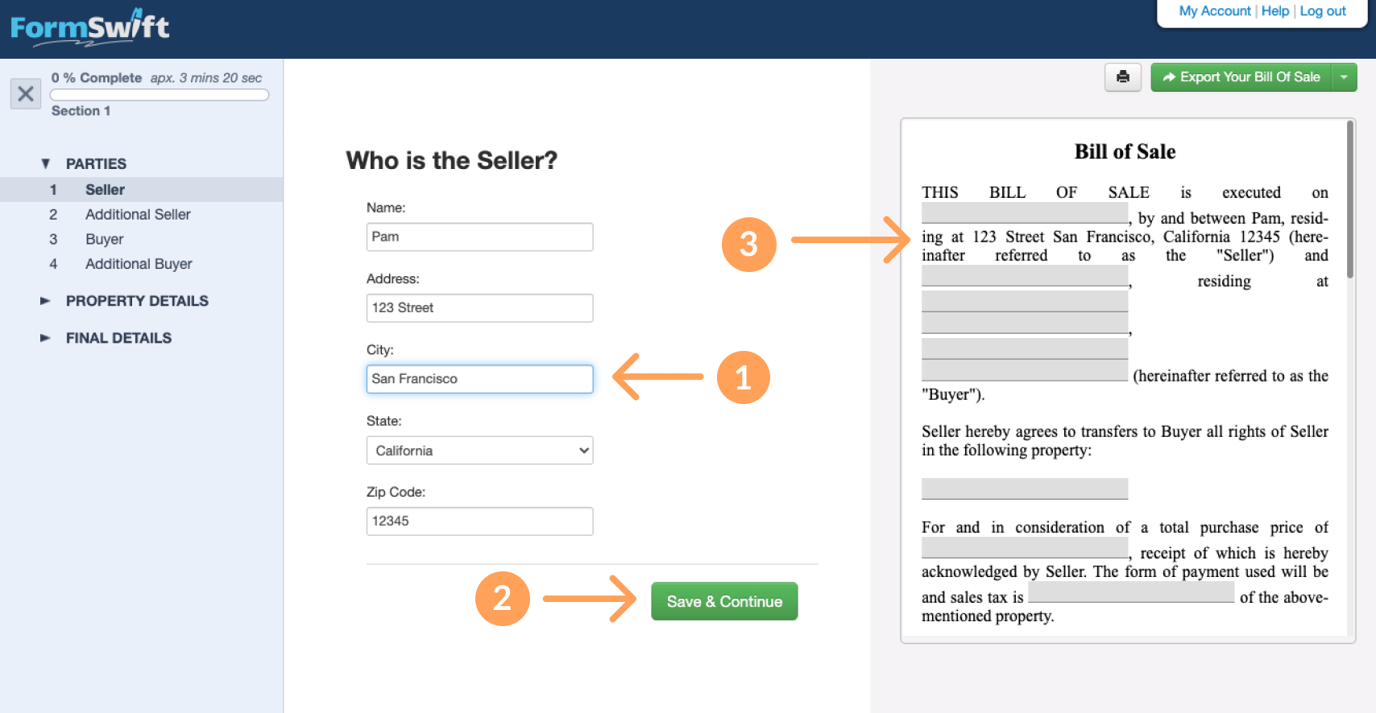
Task: Go to the Buyer step
Action: (104, 239)
